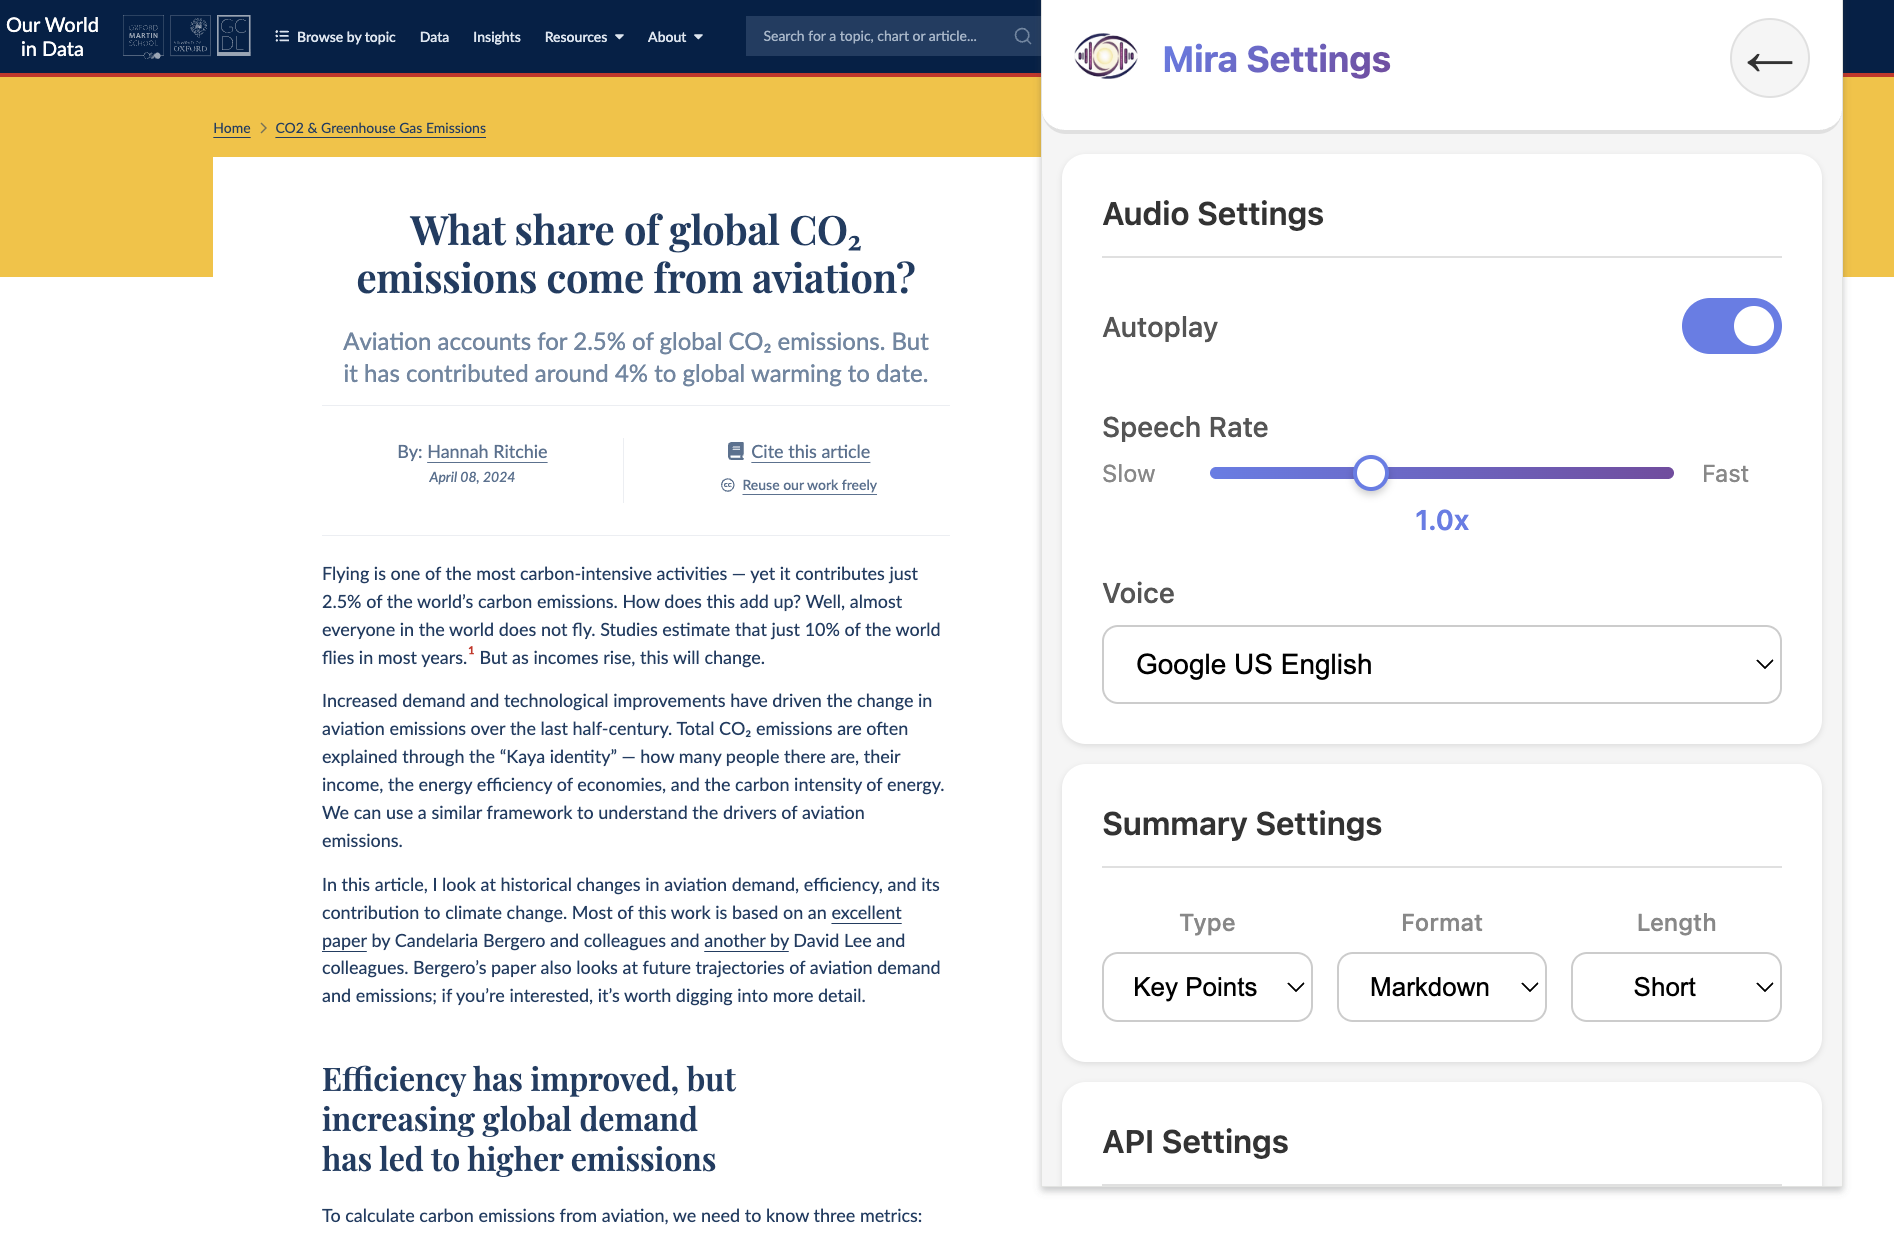Click the API Settings heading

click(x=1195, y=1142)
